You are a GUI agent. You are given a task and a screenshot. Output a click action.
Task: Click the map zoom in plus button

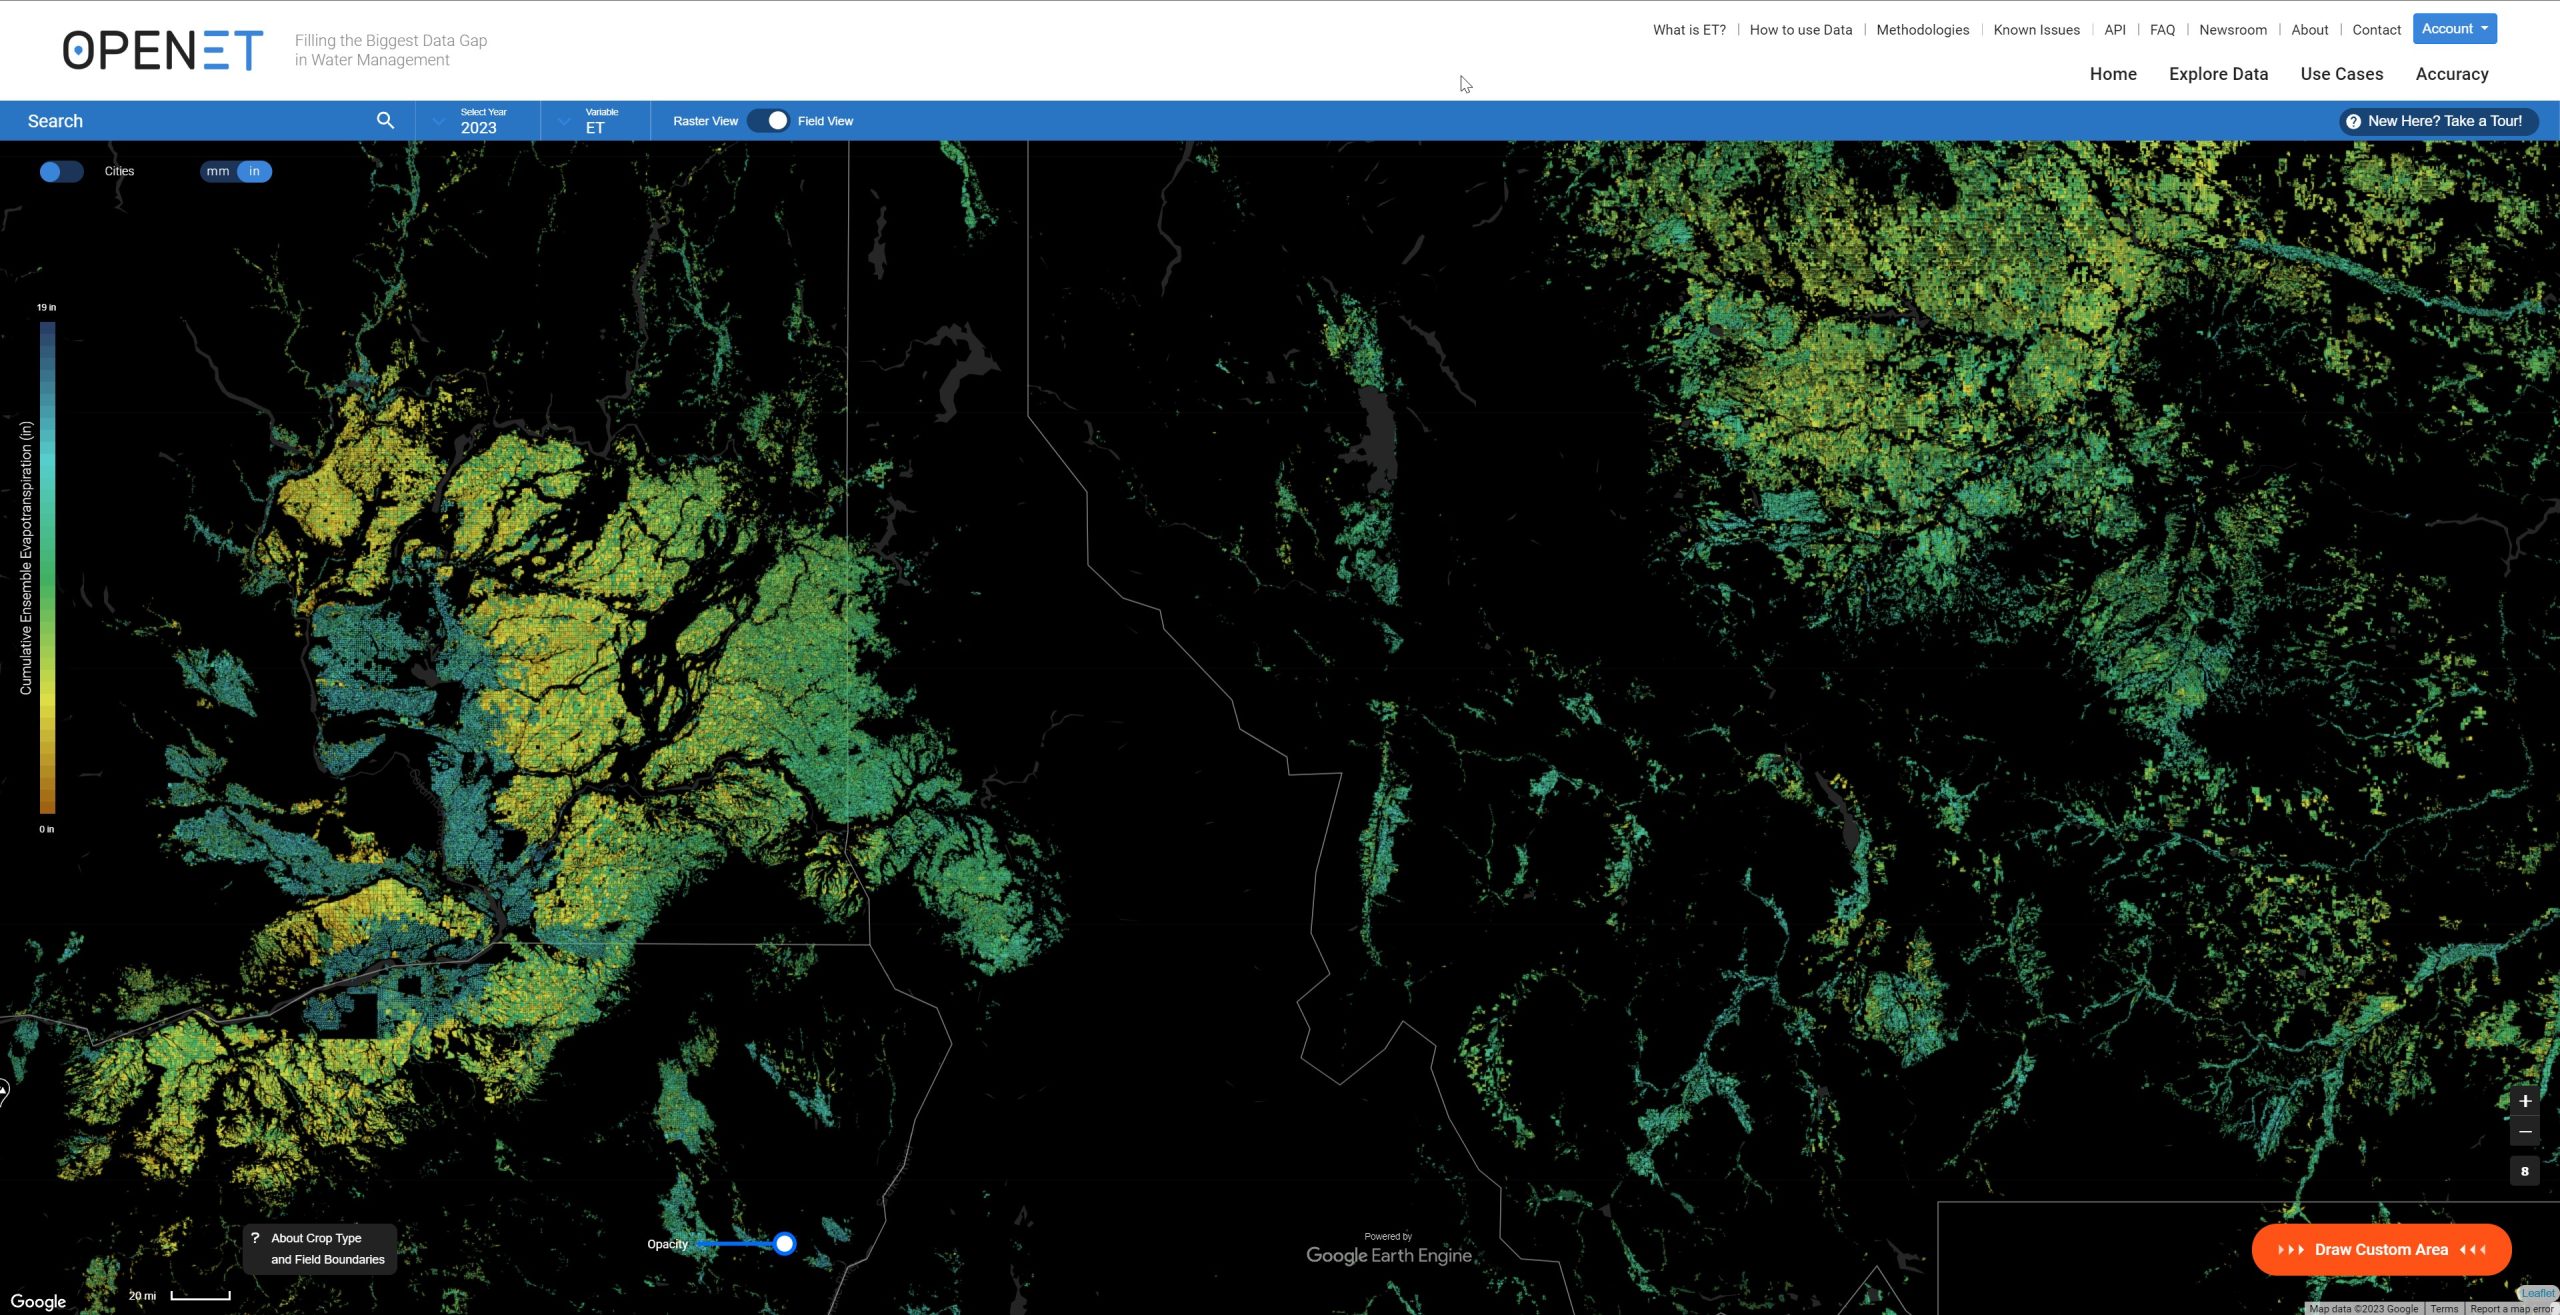2524,1101
